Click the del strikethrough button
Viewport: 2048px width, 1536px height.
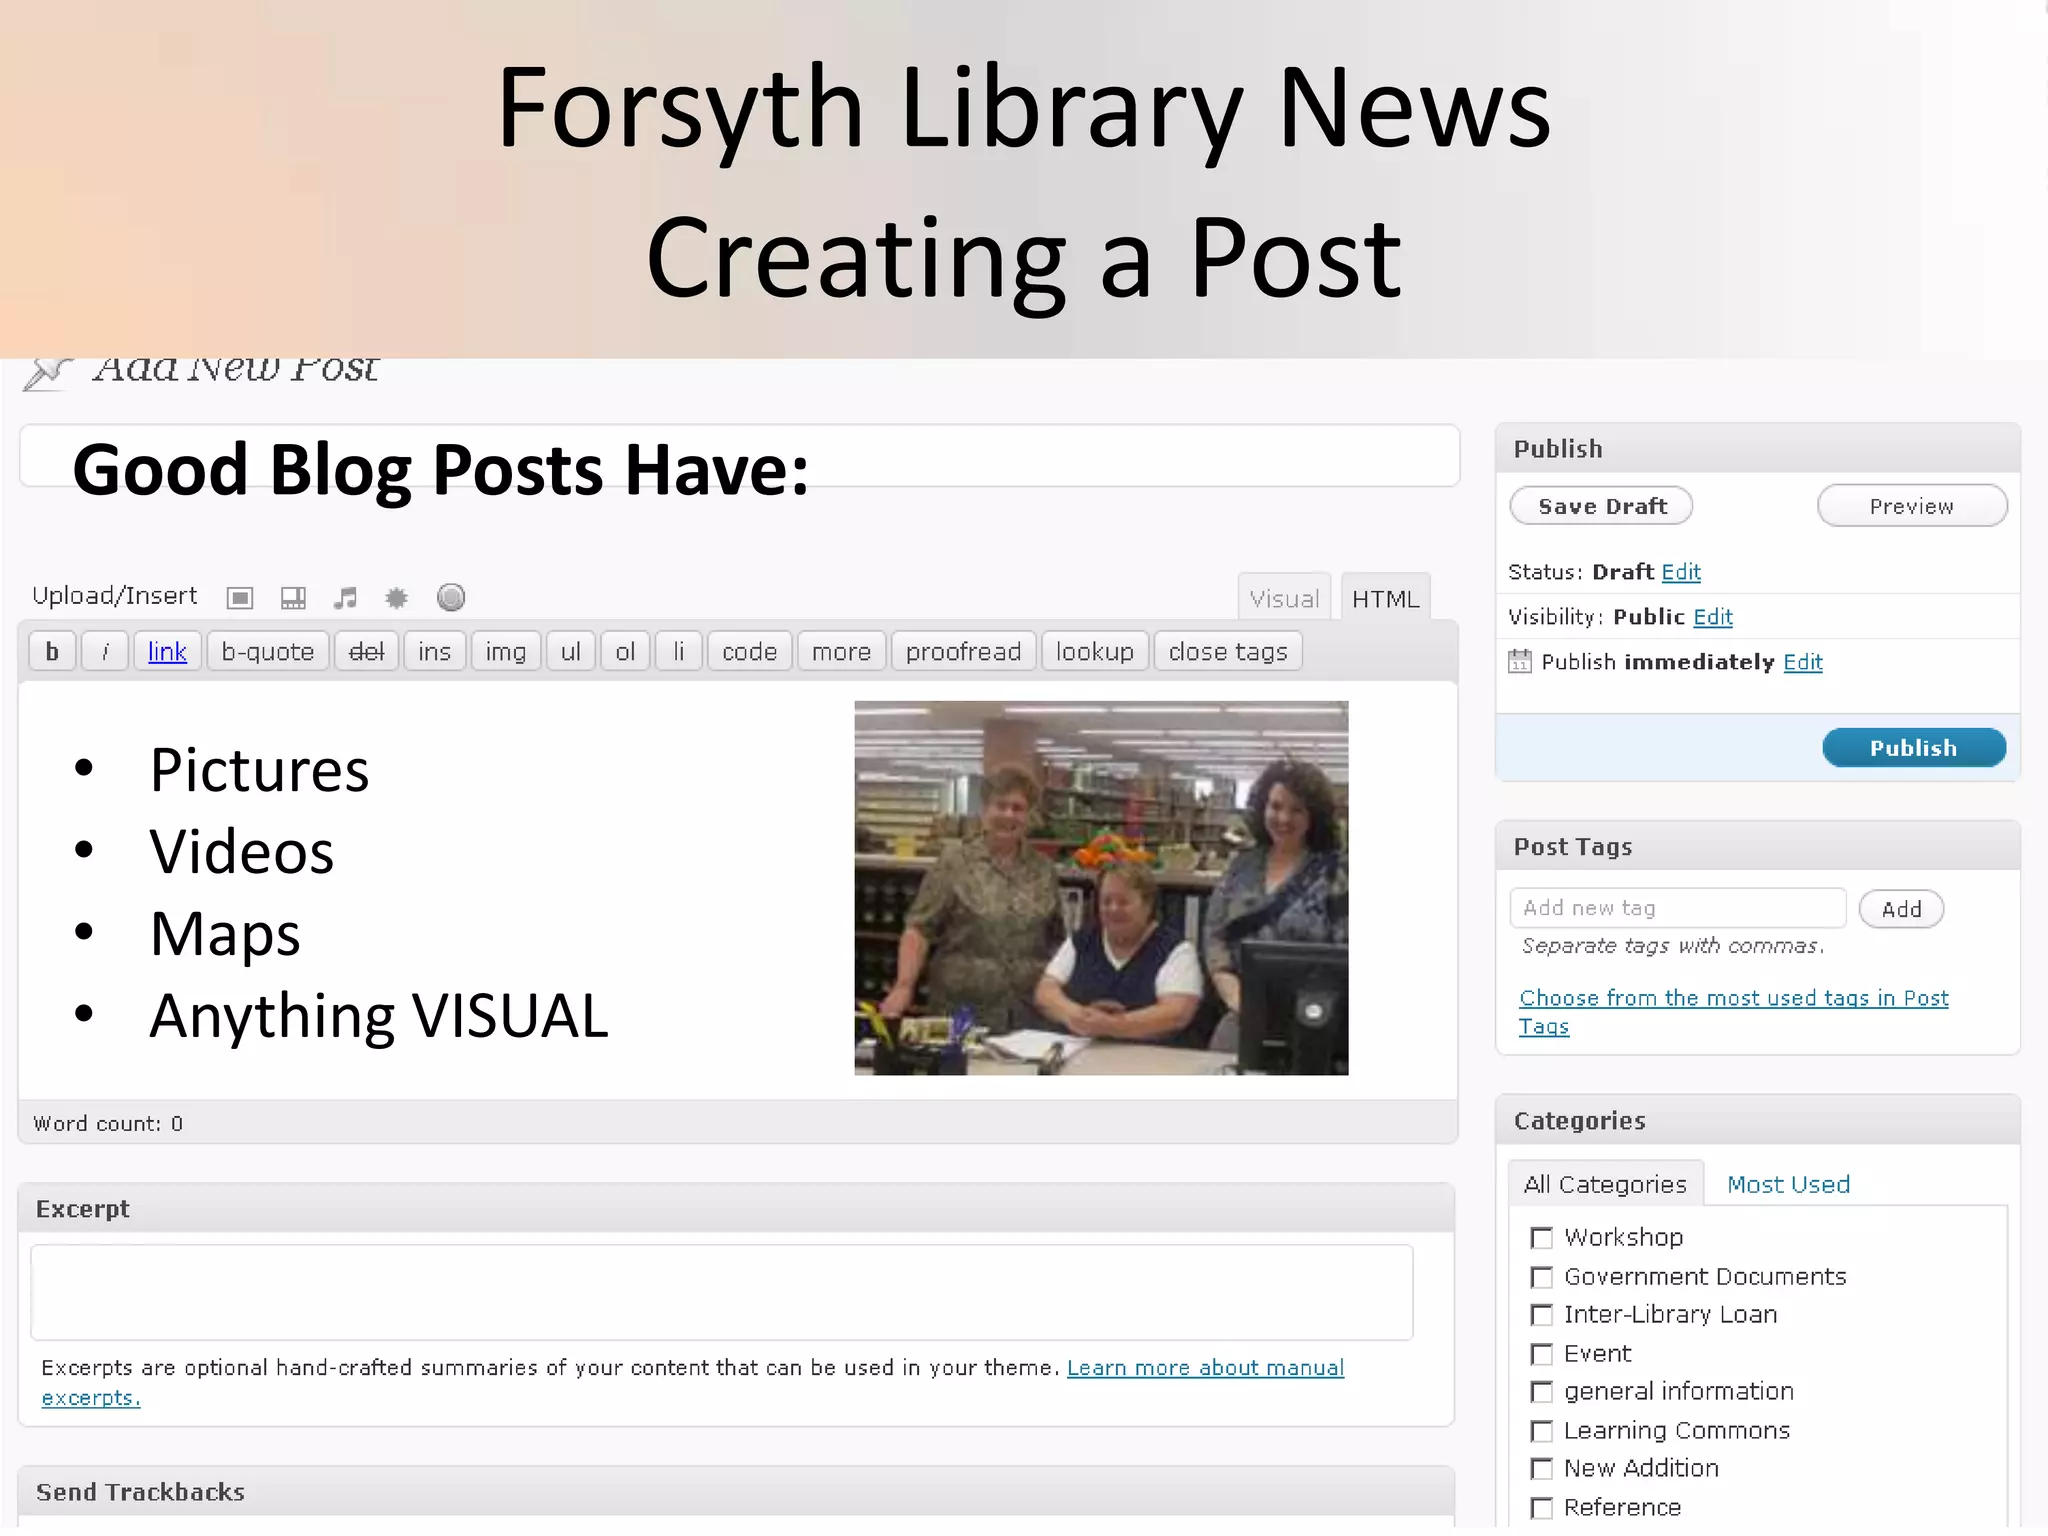pos(367,652)
